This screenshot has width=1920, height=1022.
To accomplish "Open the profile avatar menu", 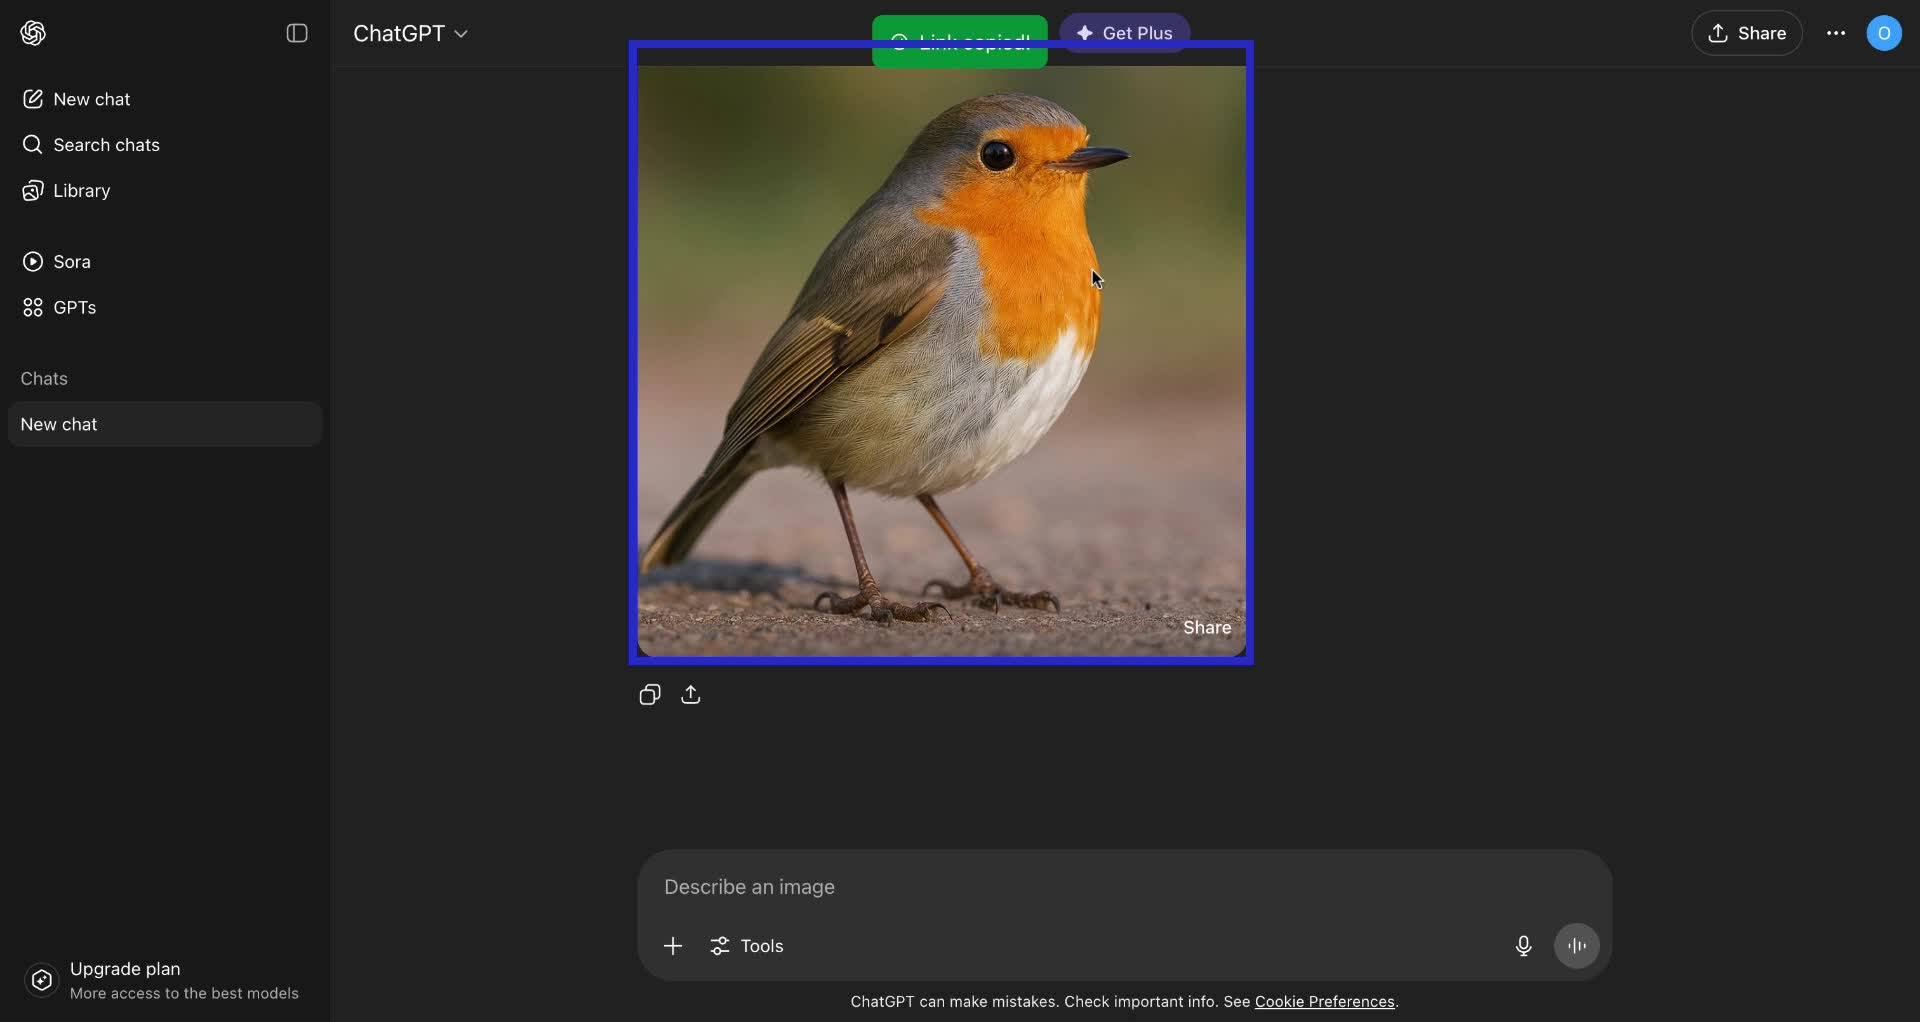I will (x=1885, y=33).
